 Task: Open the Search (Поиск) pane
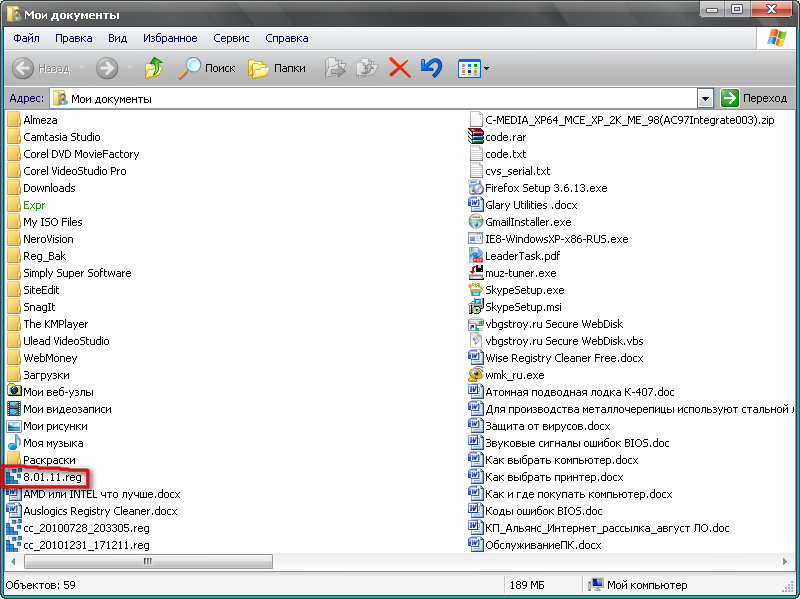point(207,68)
